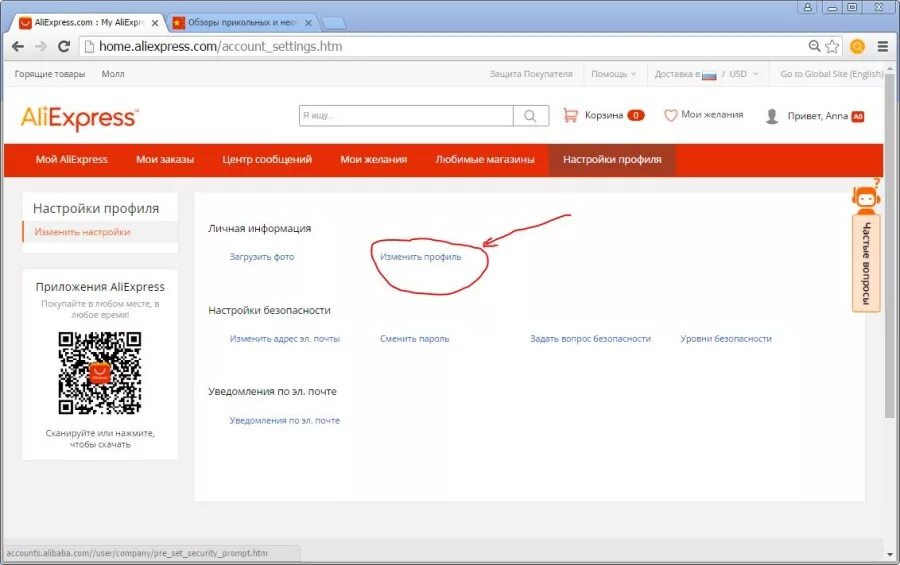The height and width of the screenshot is (565, 900).
Task: Go to Global Site (English)
Action: (832, 74)
